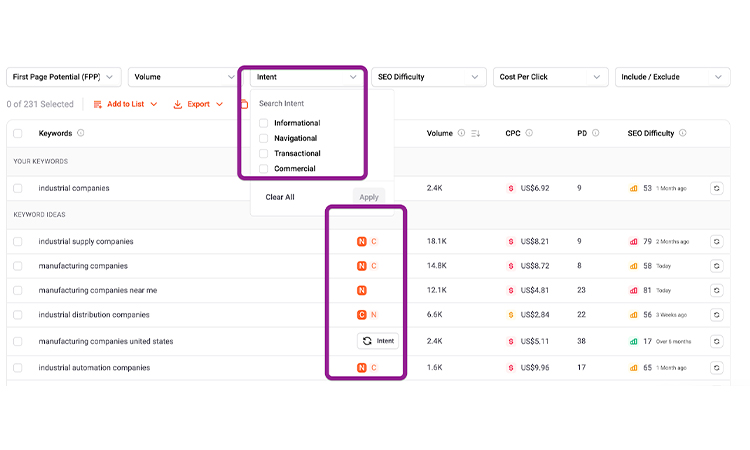Viewport: 750px width, 450px height.
Task: Click the Volume column info icon
Action: click(x=461, y=133)
